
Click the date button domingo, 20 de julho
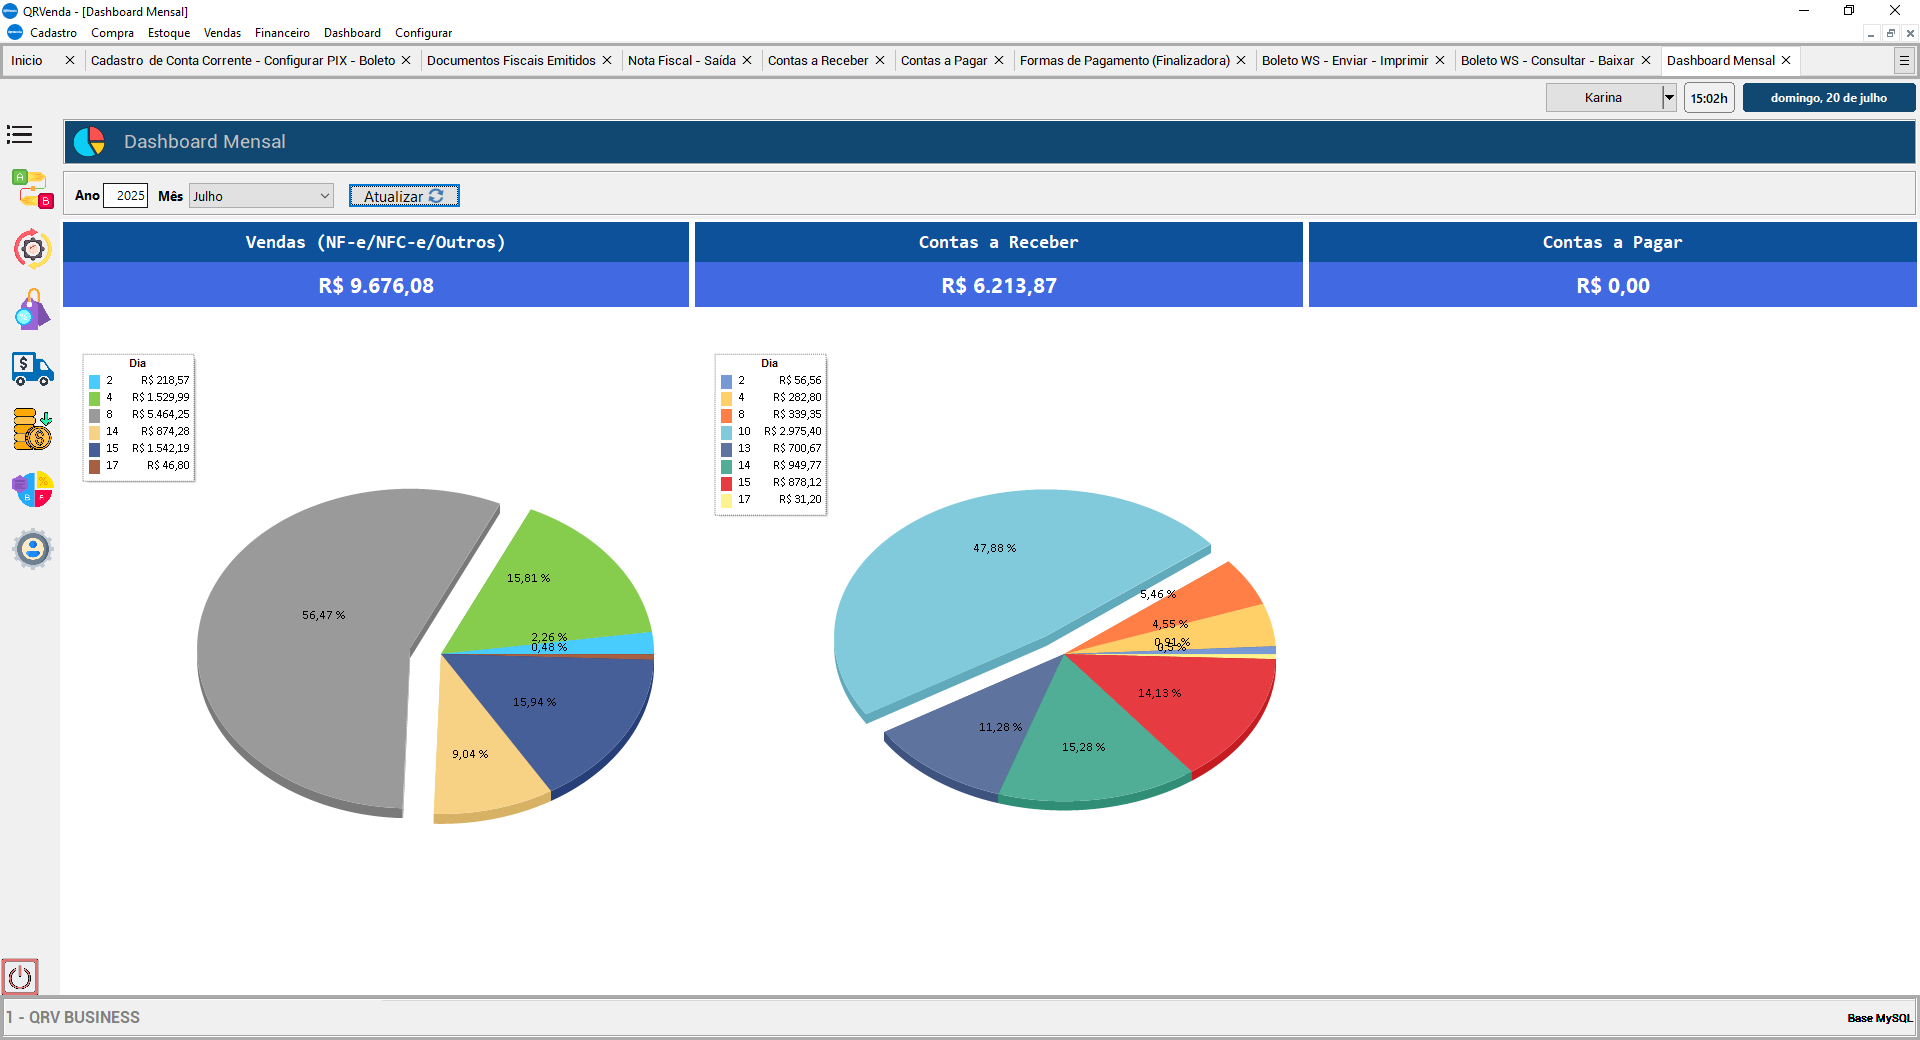click(x=1828, y=98)
